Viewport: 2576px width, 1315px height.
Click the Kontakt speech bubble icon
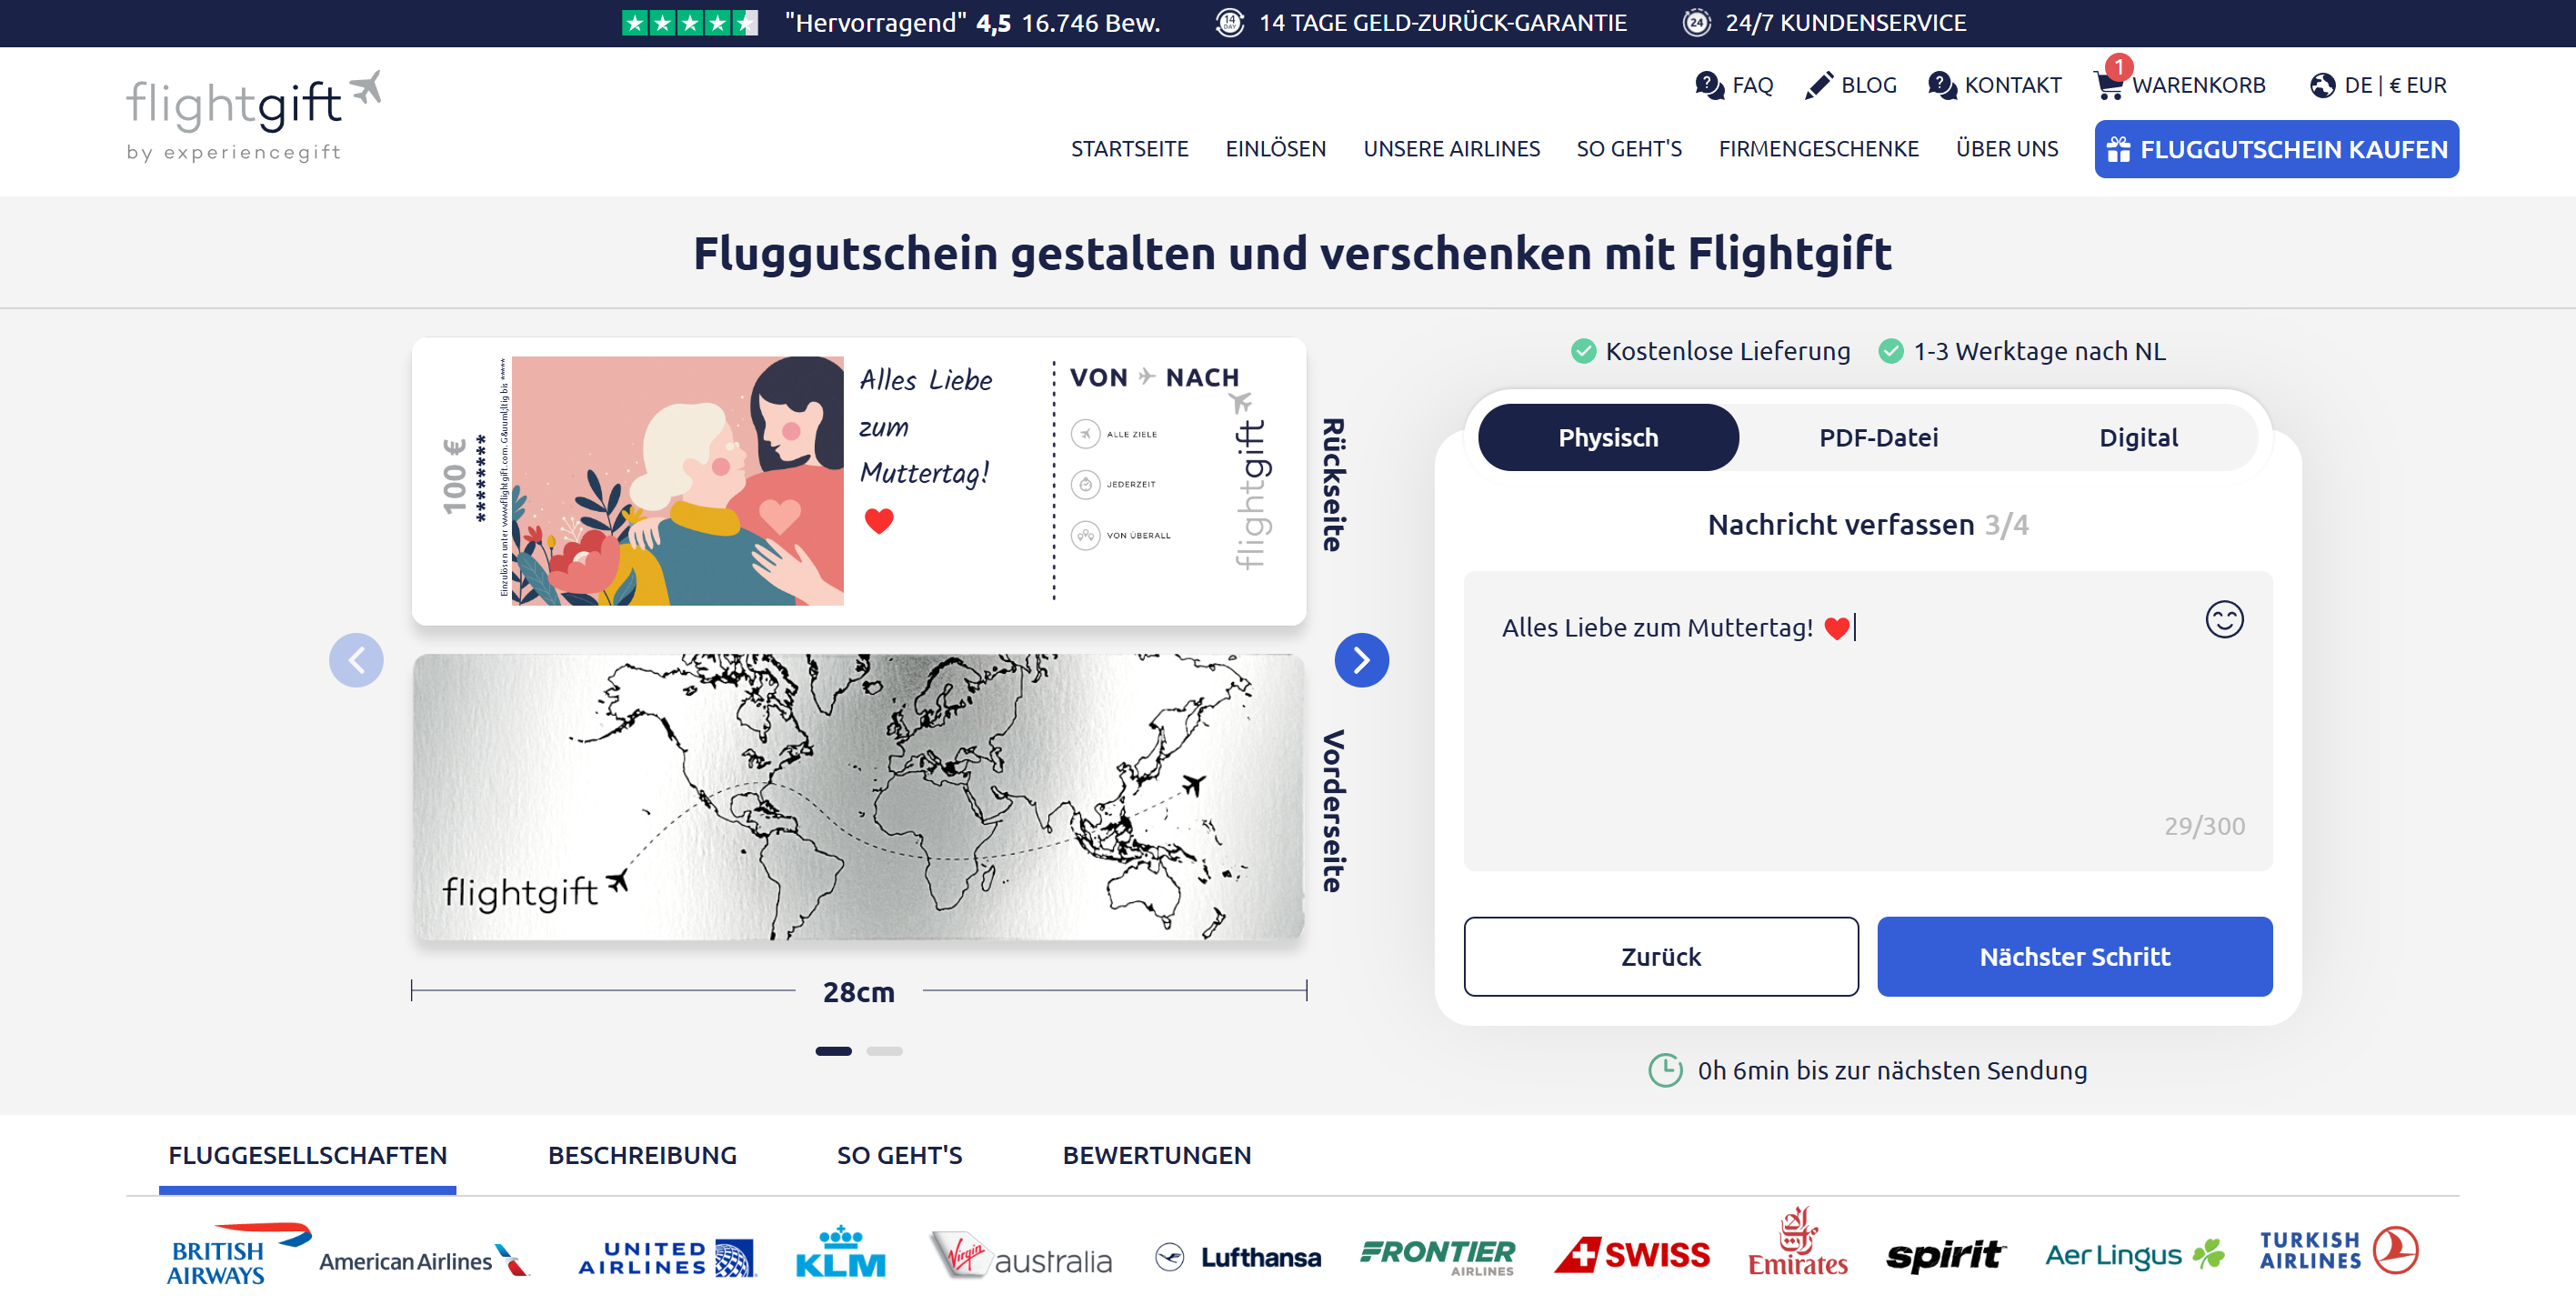(x=1941, y=86)
